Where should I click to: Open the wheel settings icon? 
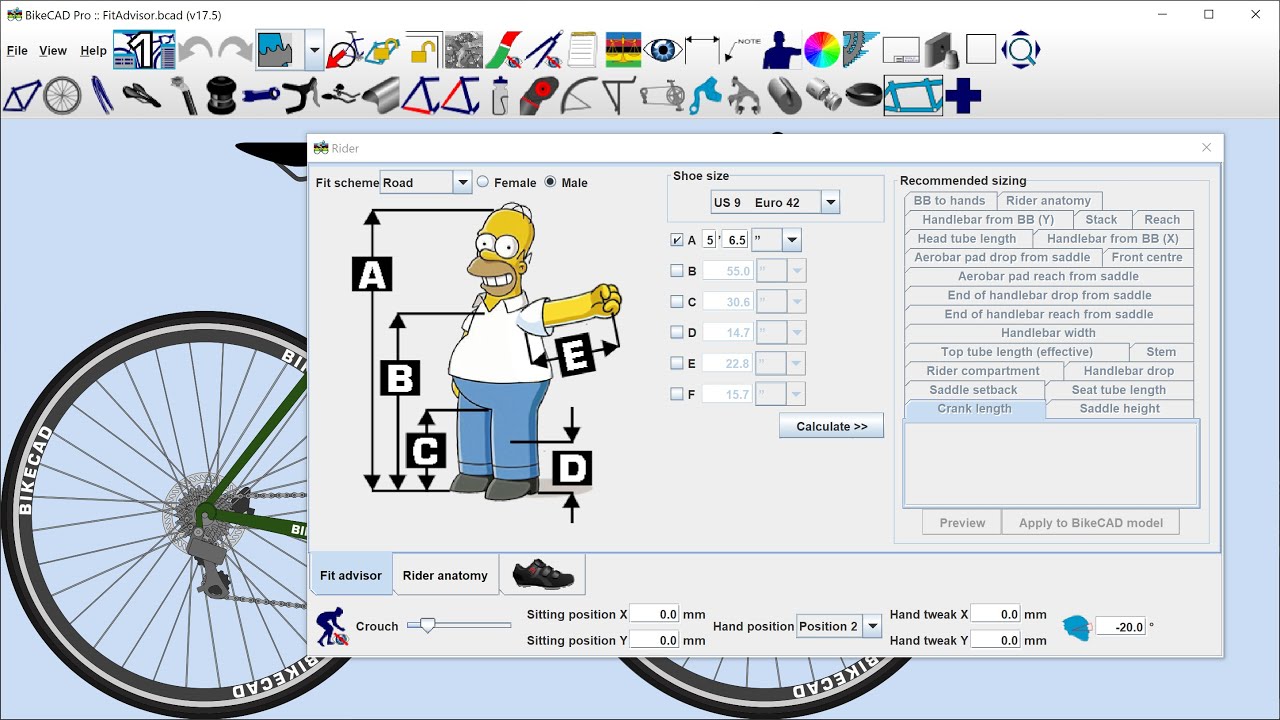(x=62, y=96)
